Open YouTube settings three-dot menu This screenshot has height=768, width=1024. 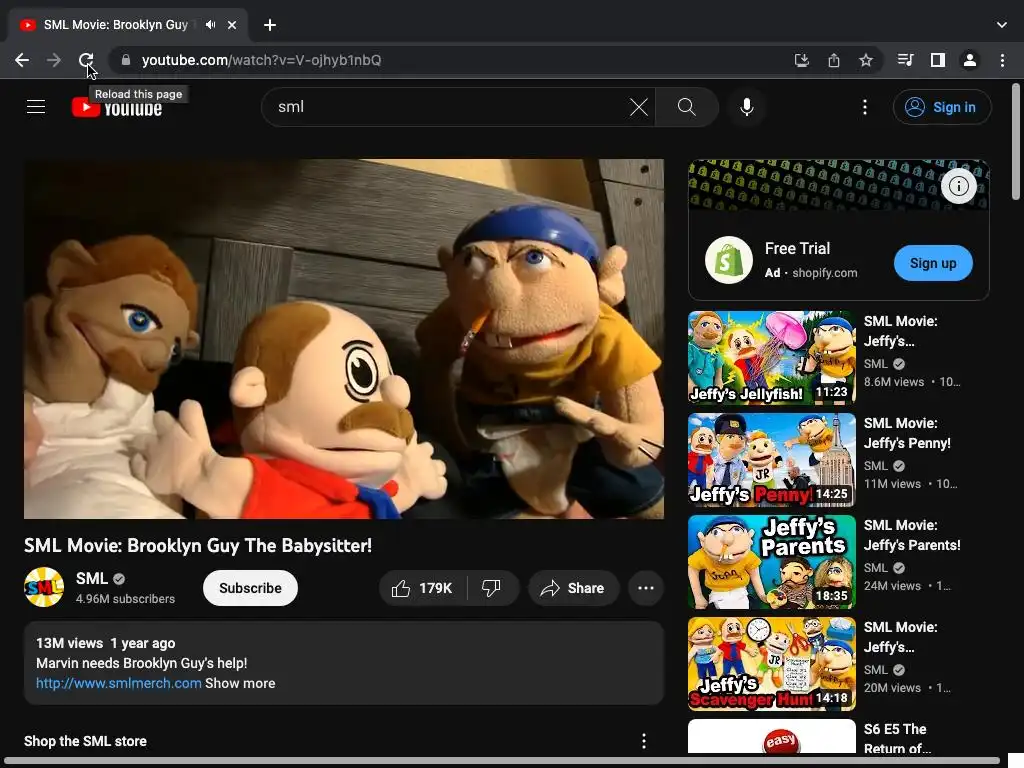pyautogui.click(x=865, y=106)
